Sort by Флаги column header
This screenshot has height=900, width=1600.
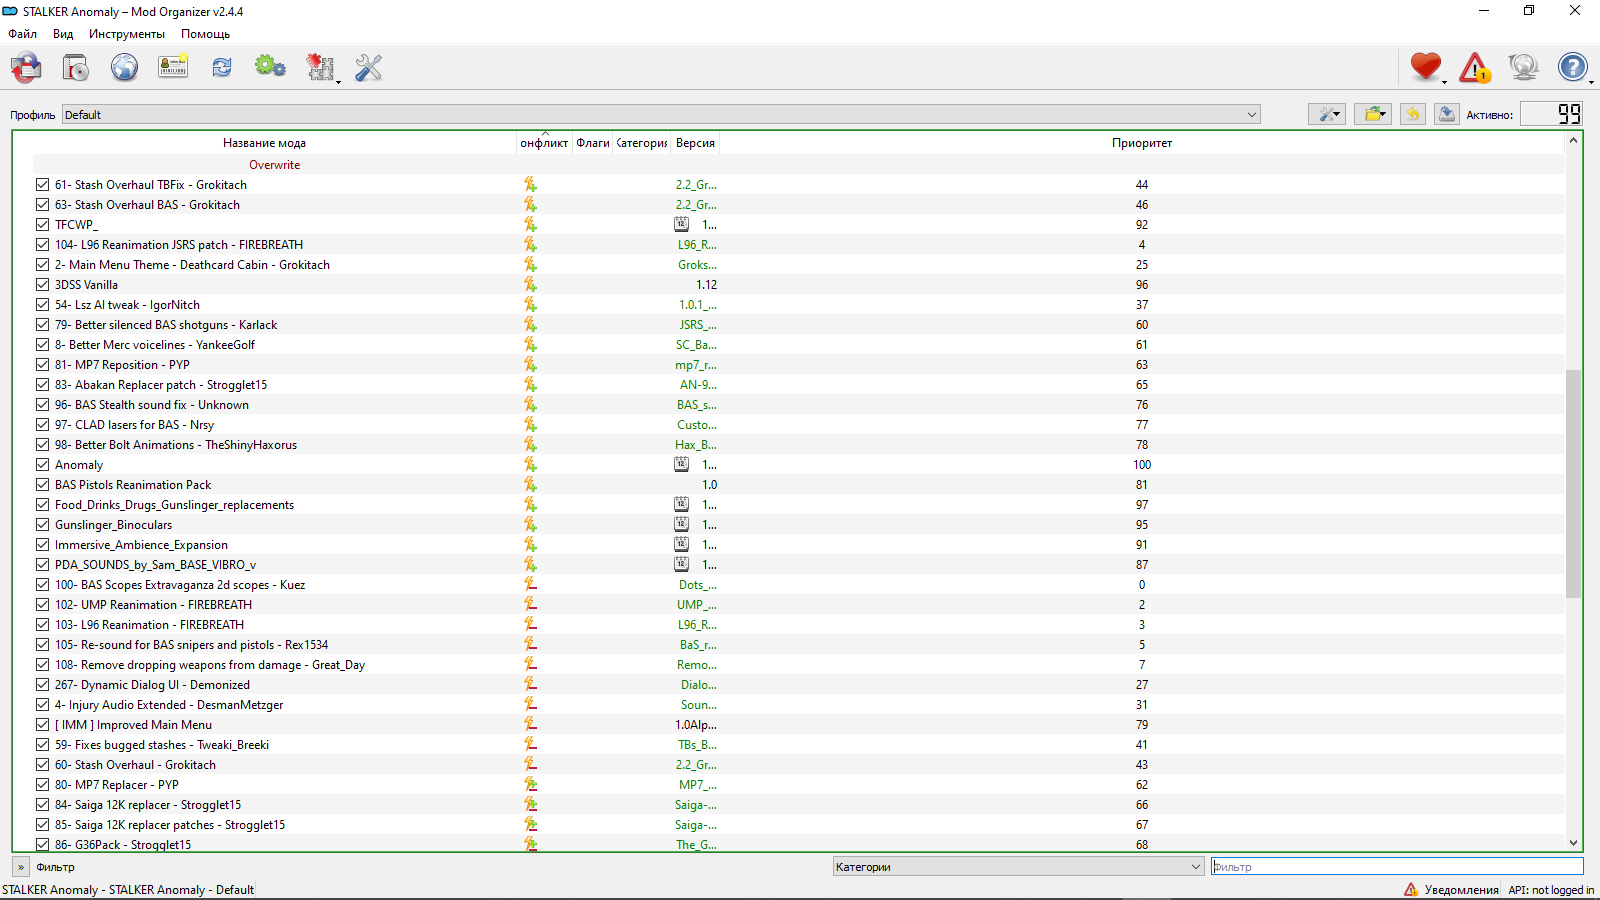[x=593, y=143]
